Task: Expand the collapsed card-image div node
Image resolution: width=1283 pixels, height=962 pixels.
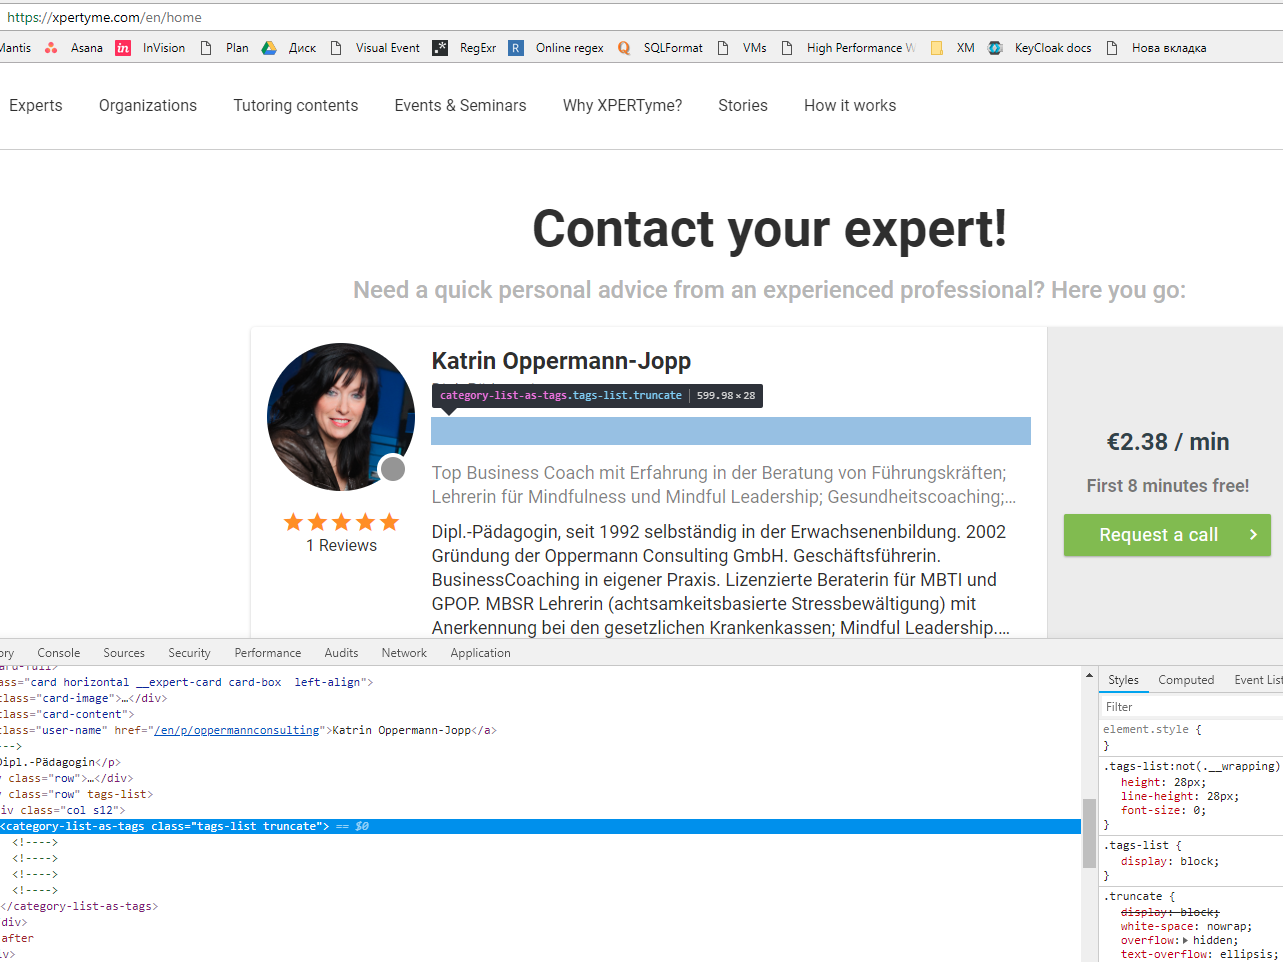Action: click(123, 698)
